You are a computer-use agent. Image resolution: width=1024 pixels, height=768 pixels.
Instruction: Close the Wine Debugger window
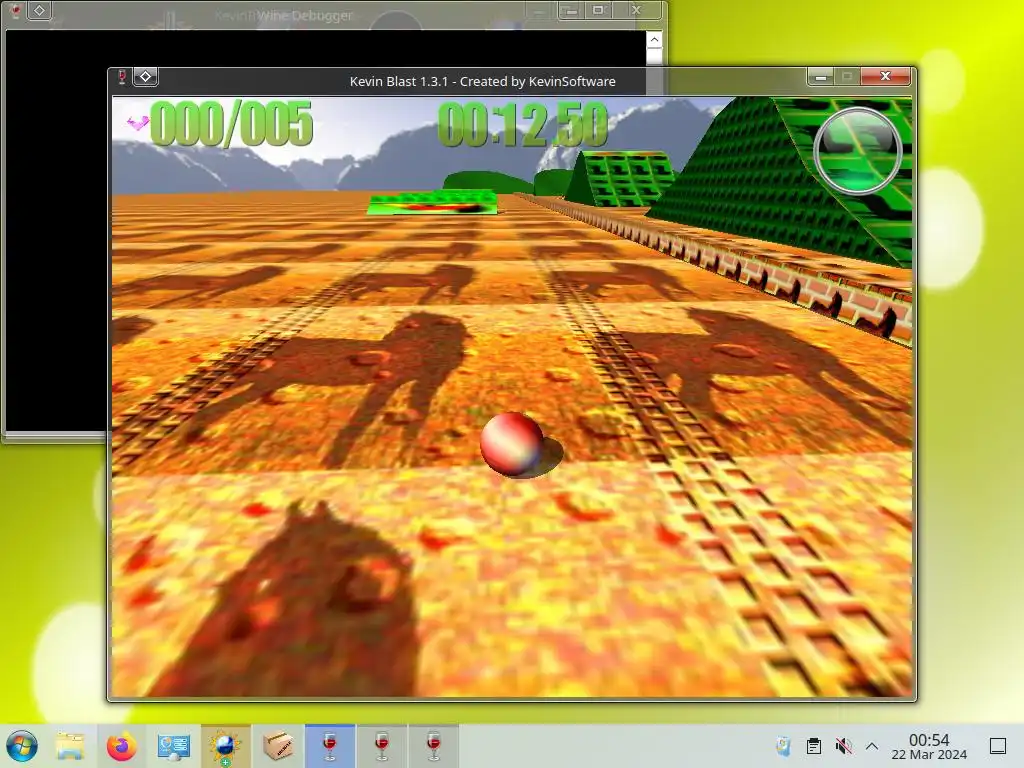pyautogui.click(x=636, y=10)
